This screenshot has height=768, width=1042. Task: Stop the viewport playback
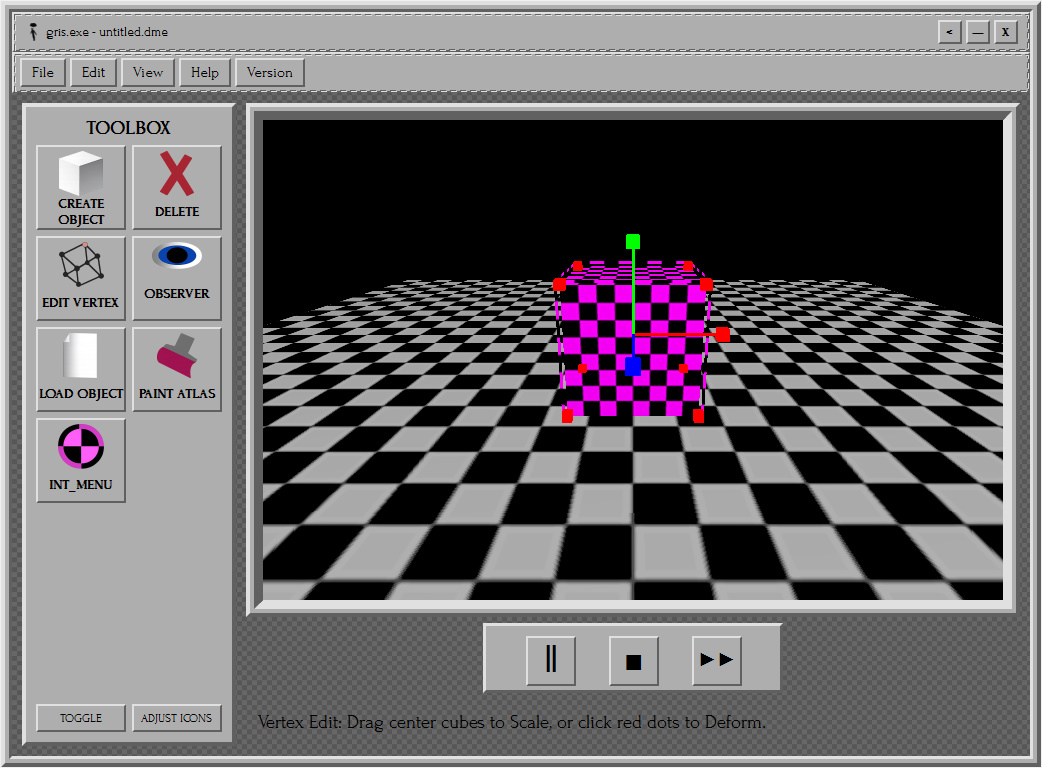point(633,659)
